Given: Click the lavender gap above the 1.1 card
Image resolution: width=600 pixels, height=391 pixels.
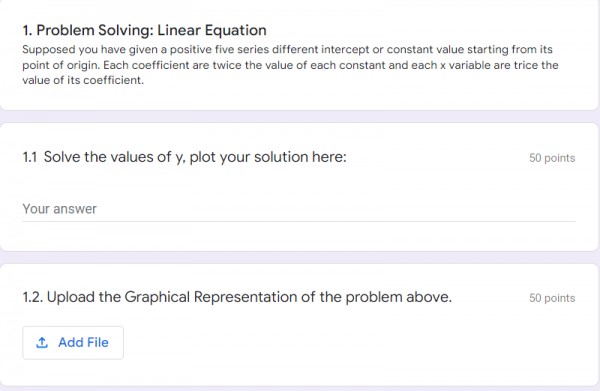Looking at the screenshot, I should (x=299, y=117).
